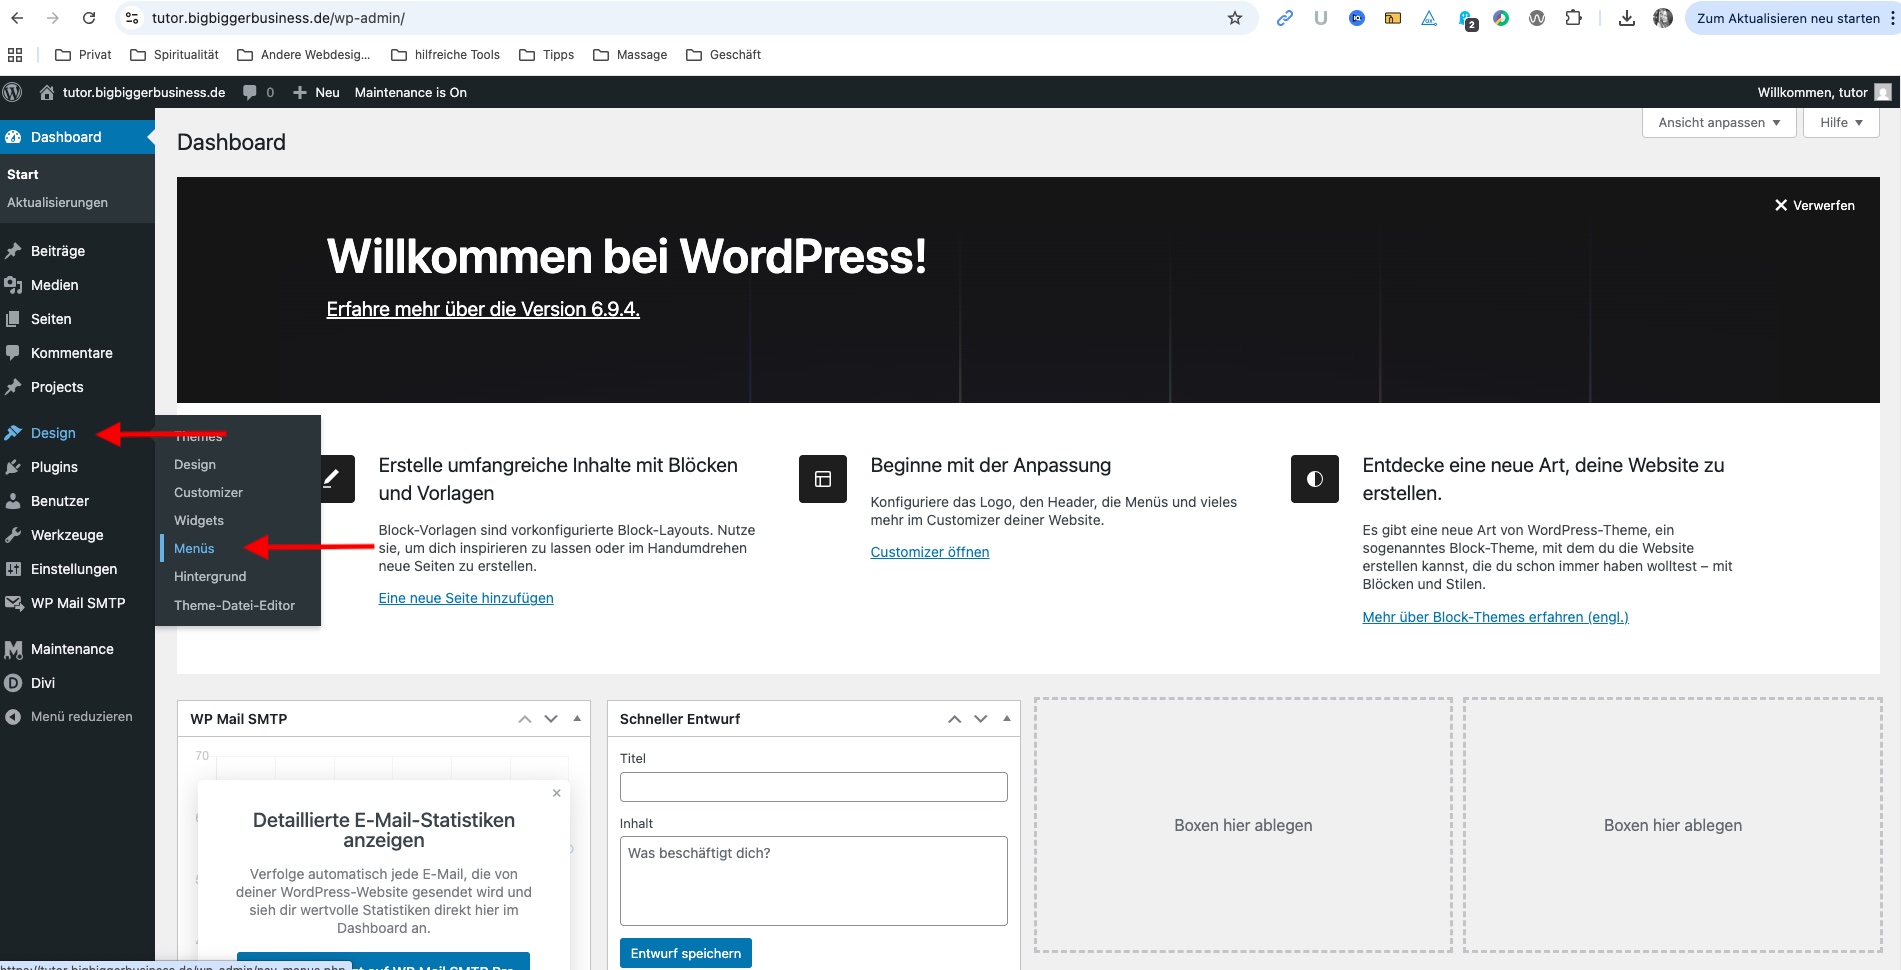This screenshot has width=1901, height=970.
Task: Open Projects in the sidebar
Action: pyautogui.click(x=57, y=387)
